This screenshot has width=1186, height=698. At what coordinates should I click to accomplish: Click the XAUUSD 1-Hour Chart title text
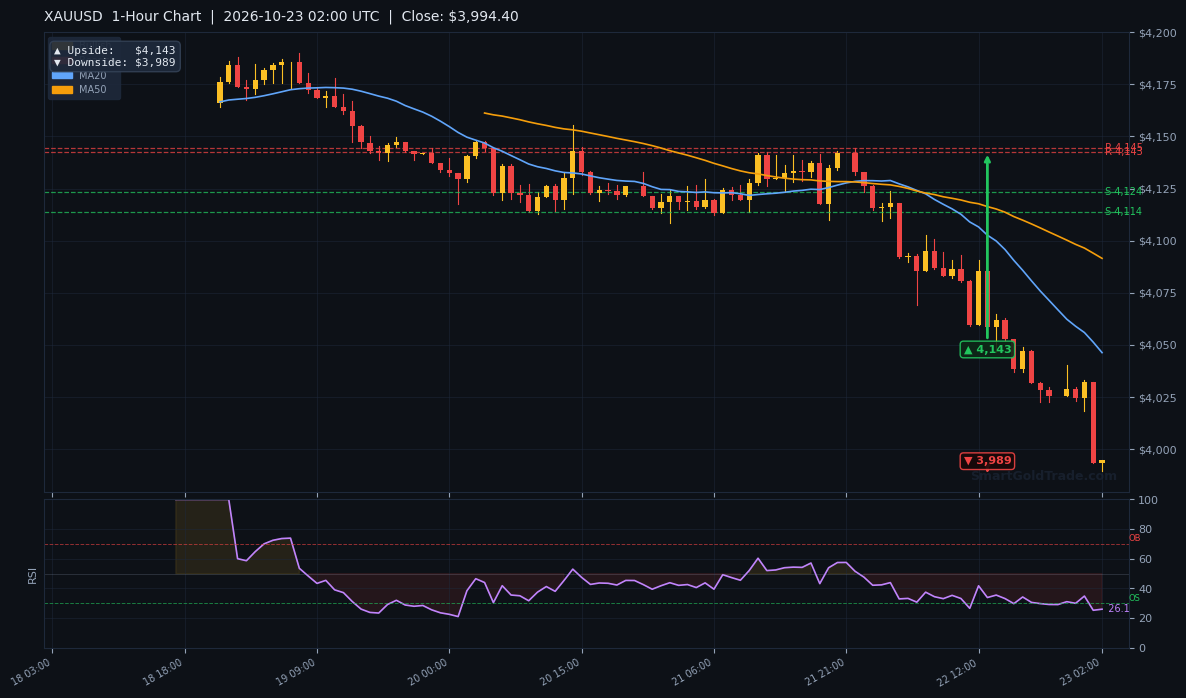[123, 17]
